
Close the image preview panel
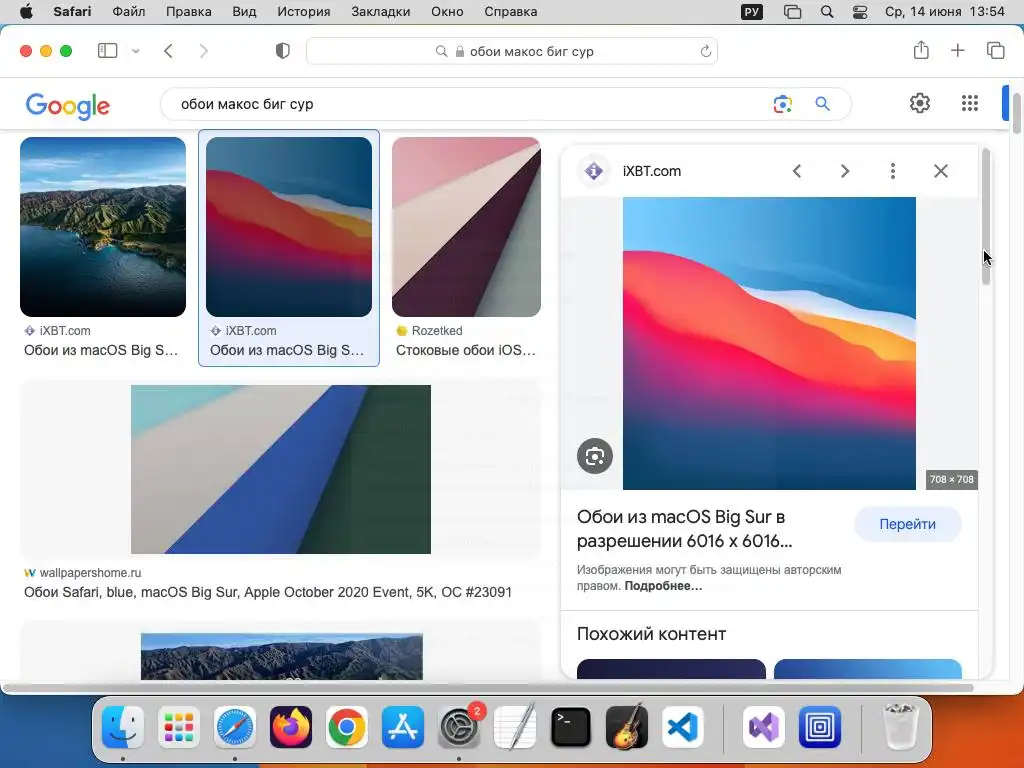940,171
